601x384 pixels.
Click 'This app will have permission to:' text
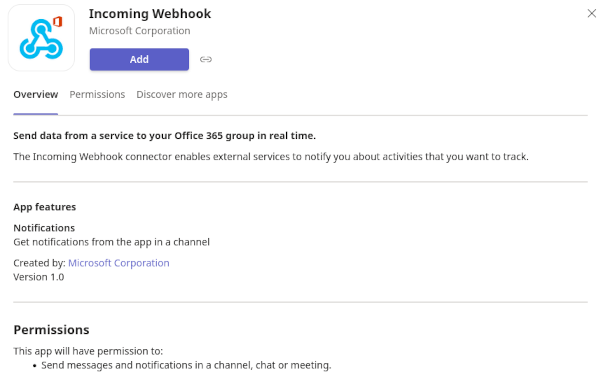[x=88, y=351]
